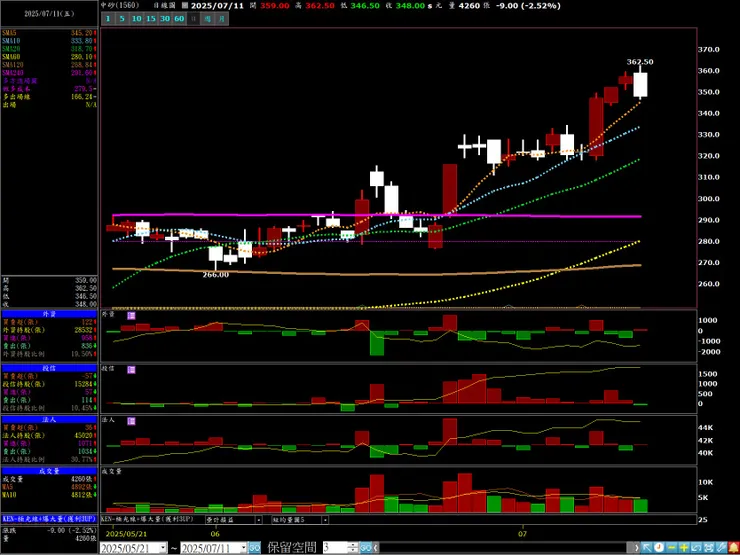The image size is (740, 555).
Task: Click the MA10 4812 volume row
Action: pyautogui.click(x=49, y=495)
